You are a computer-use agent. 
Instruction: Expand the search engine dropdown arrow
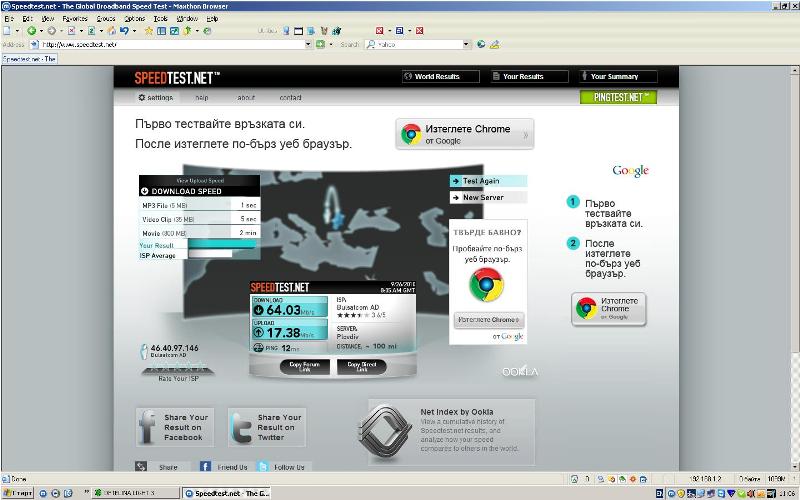tap(466, 44)
